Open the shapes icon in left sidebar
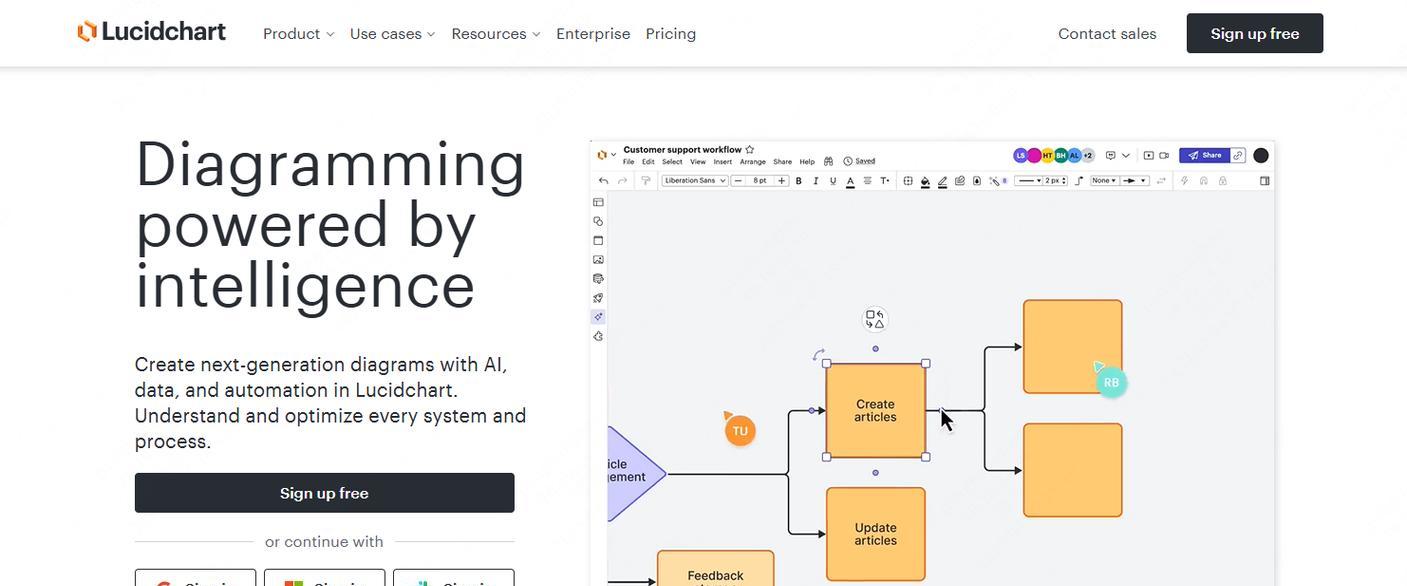The image size is (1407, 586). pyautogui.click(x=598, y=221)
